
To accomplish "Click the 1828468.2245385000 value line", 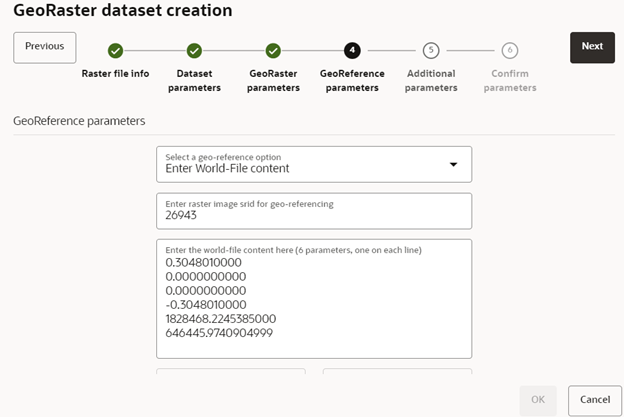I will tap(221, 319).
